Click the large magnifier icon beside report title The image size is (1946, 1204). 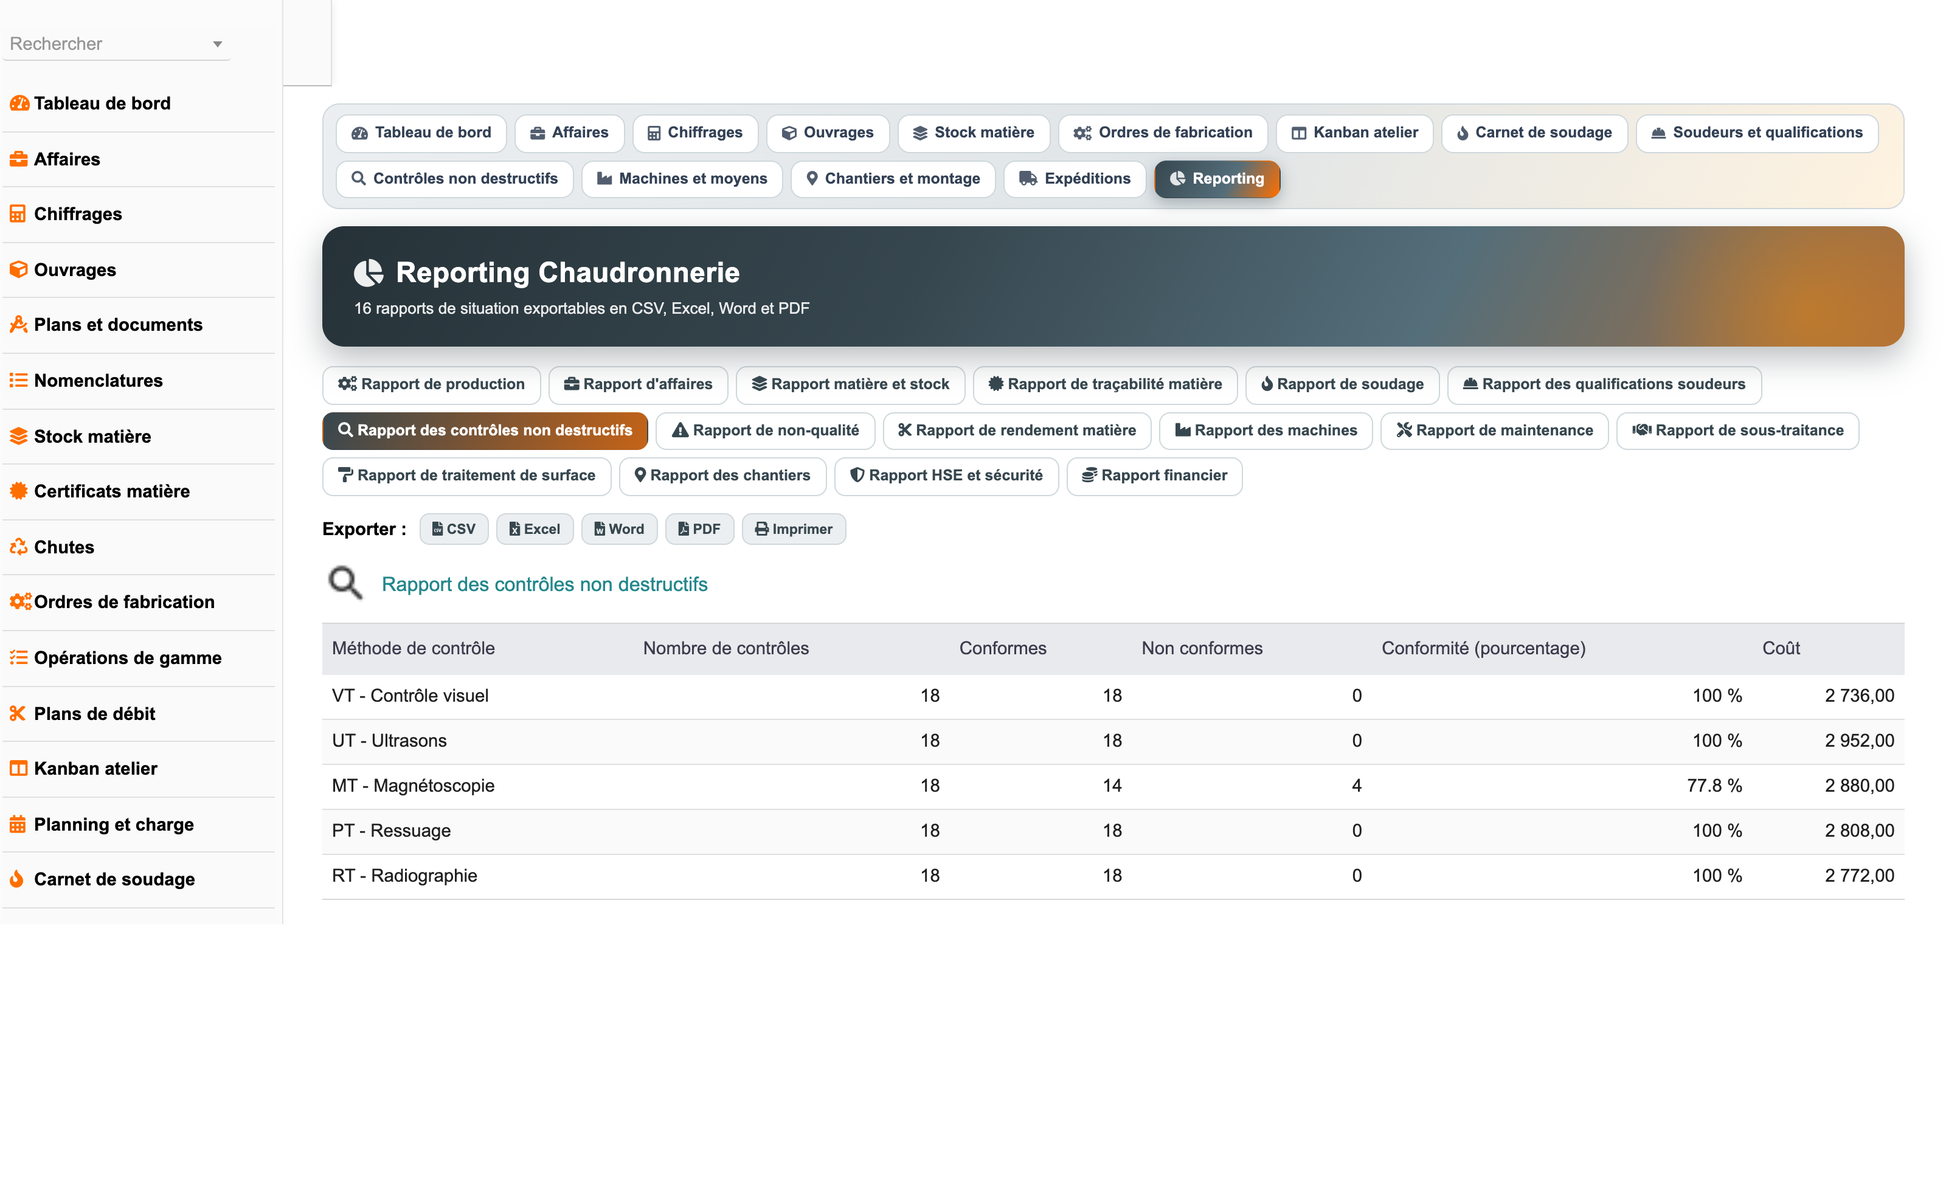pos(345,583)
